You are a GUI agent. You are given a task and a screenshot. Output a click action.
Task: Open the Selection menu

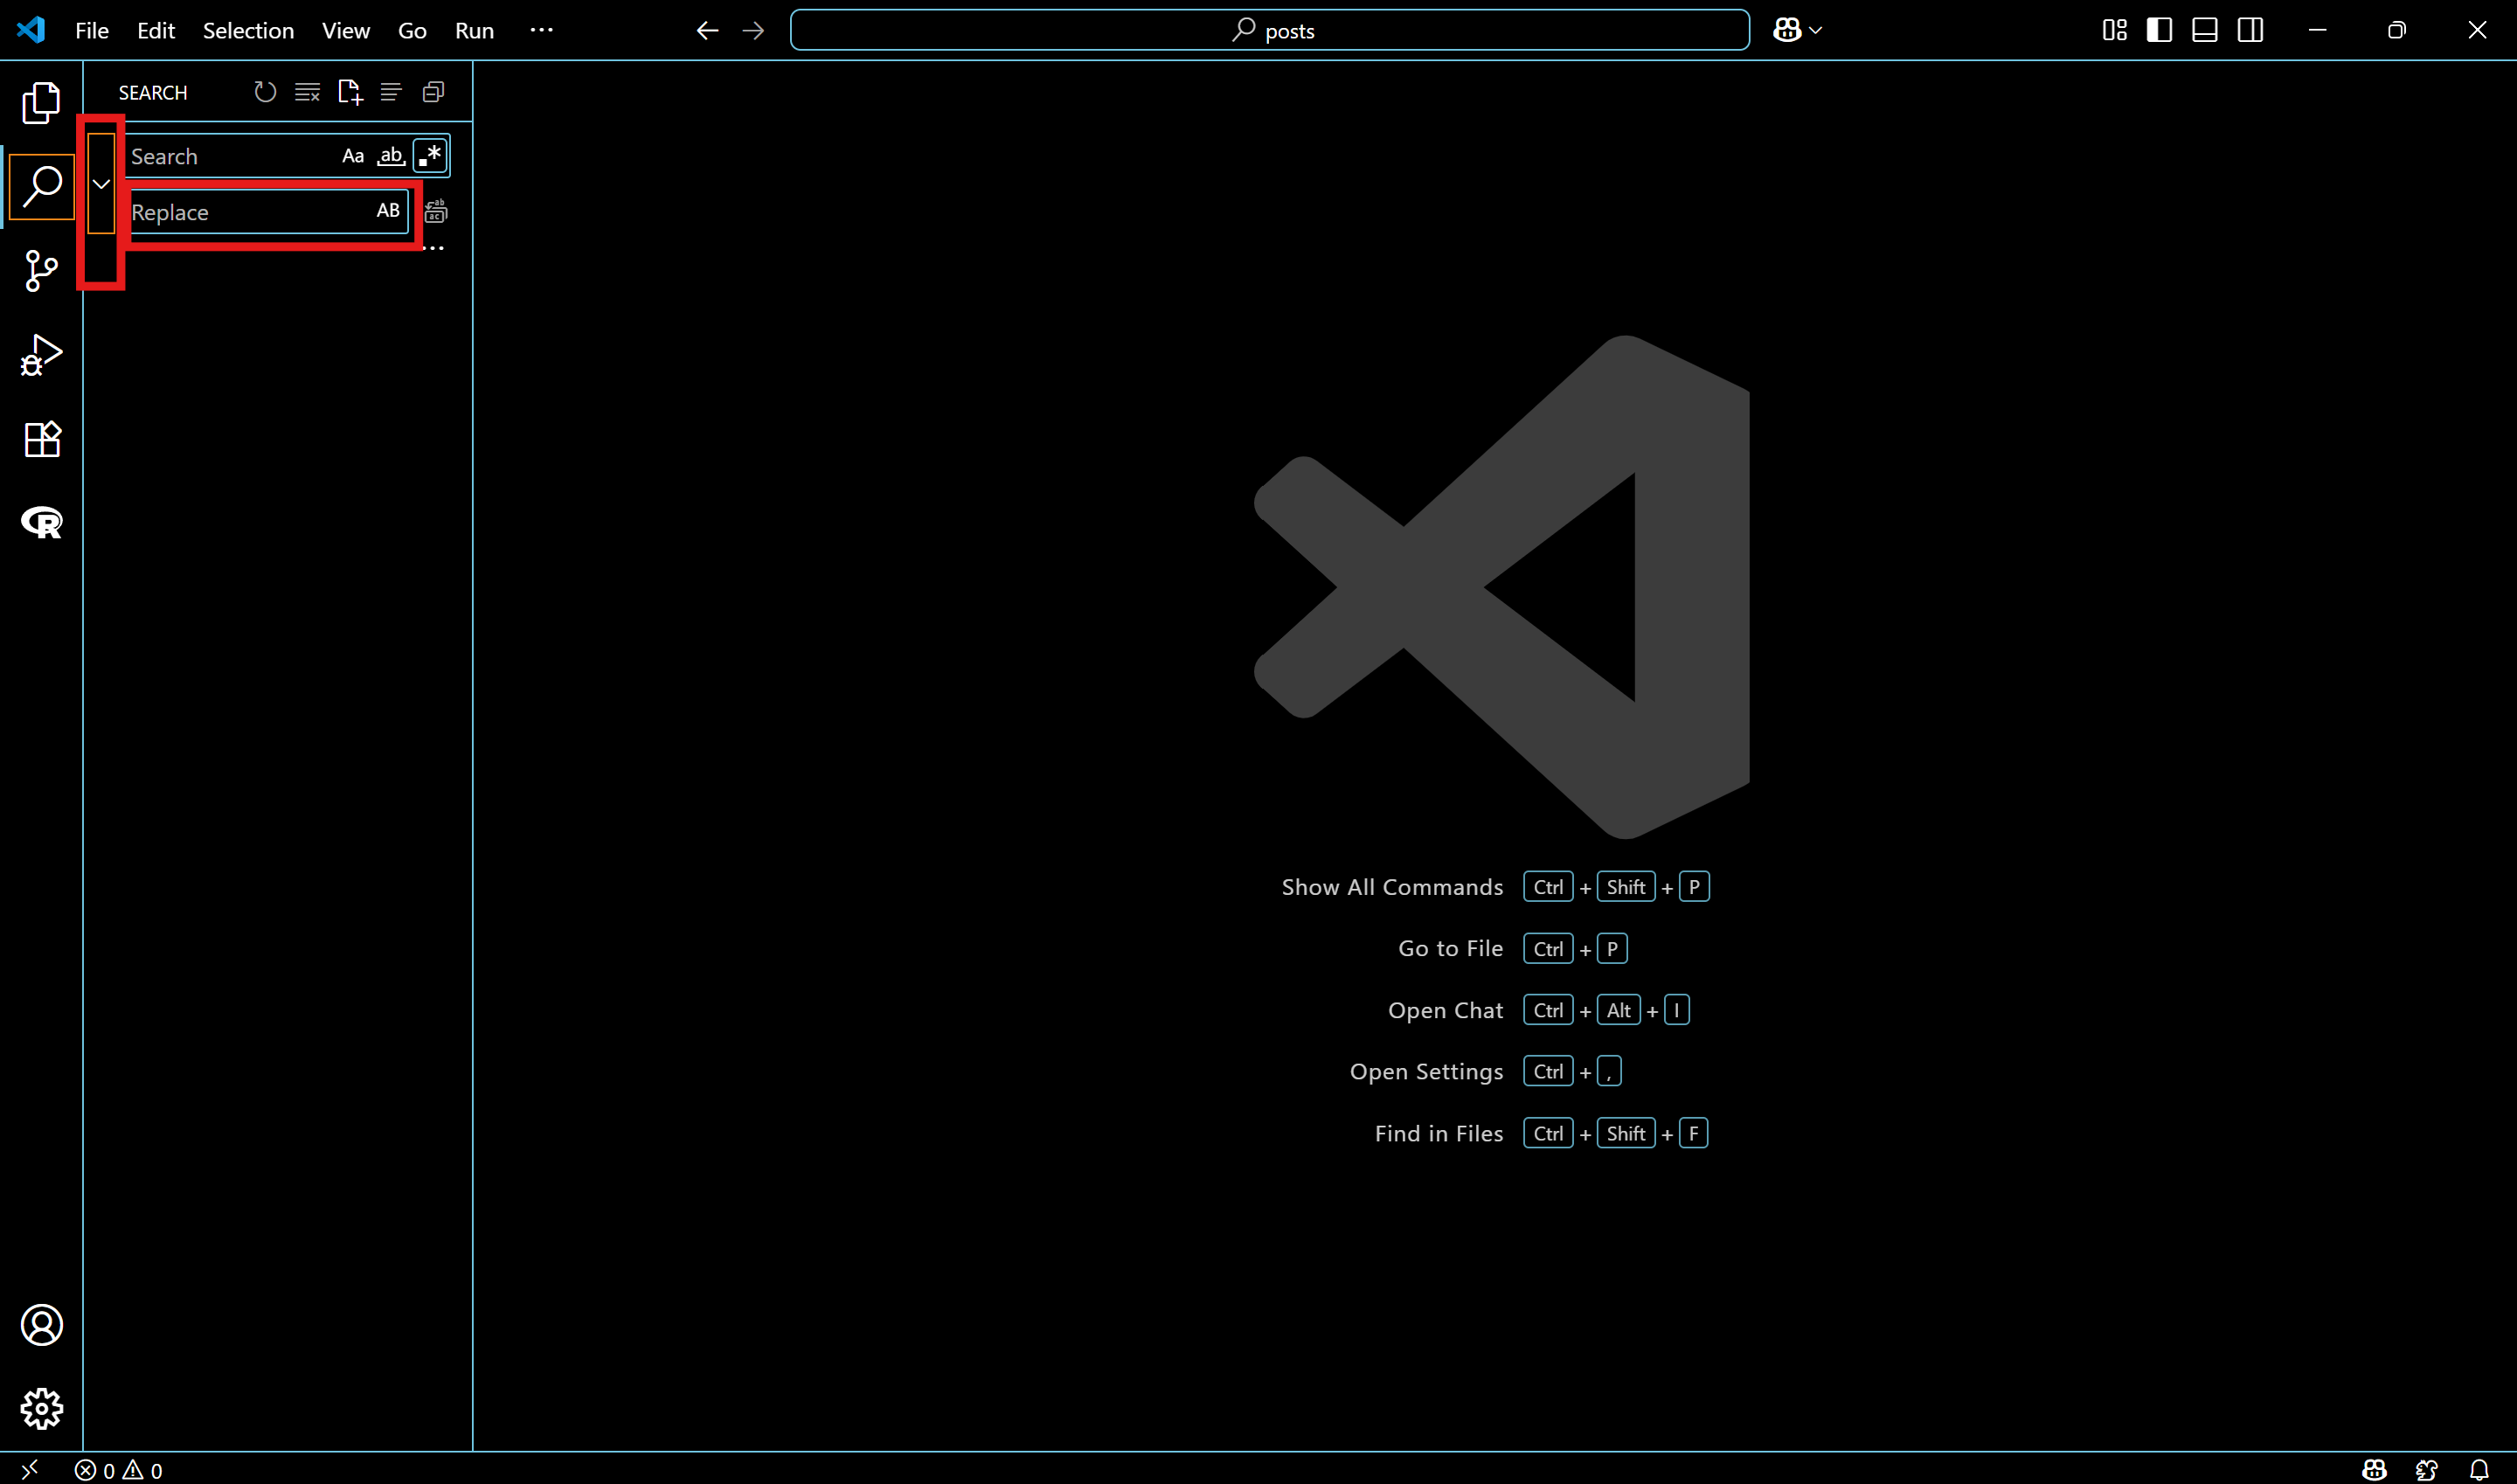tap(248, 30)
